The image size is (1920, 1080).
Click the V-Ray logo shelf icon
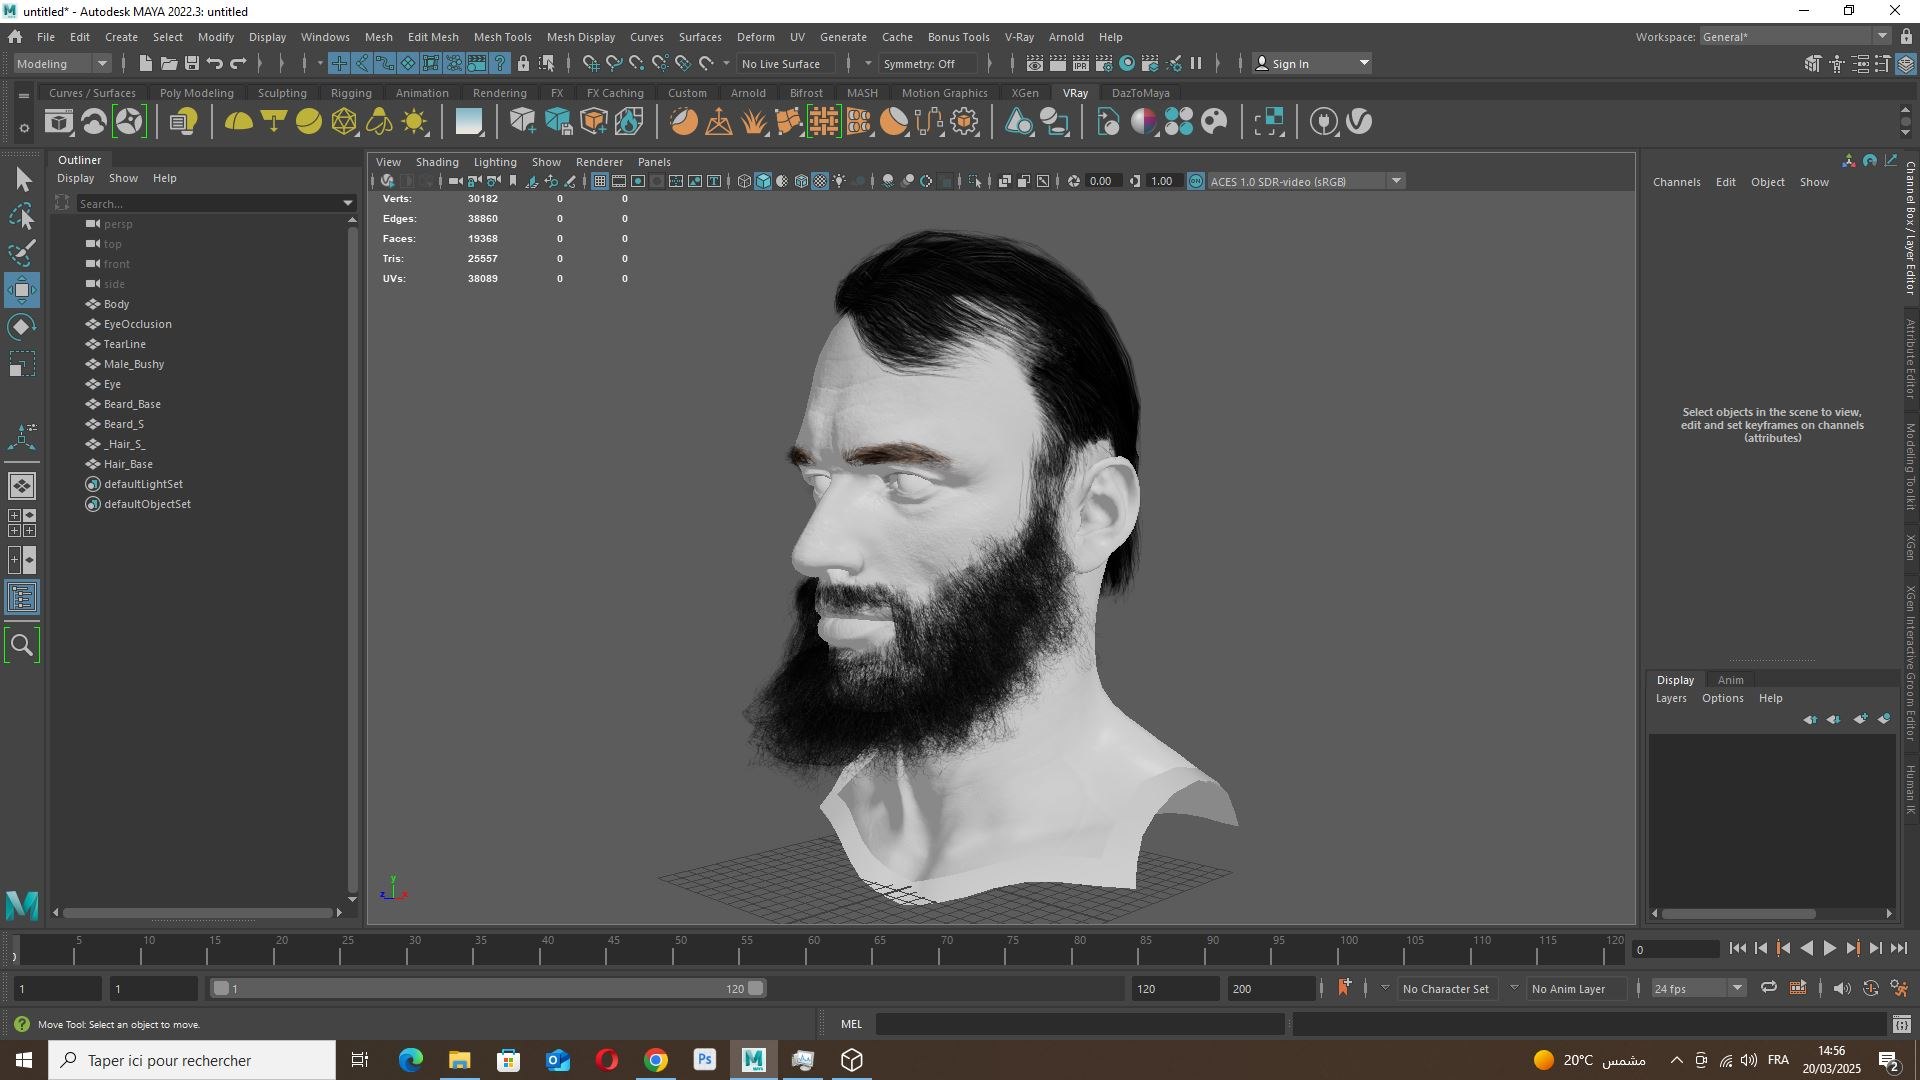coord(1359,122)
